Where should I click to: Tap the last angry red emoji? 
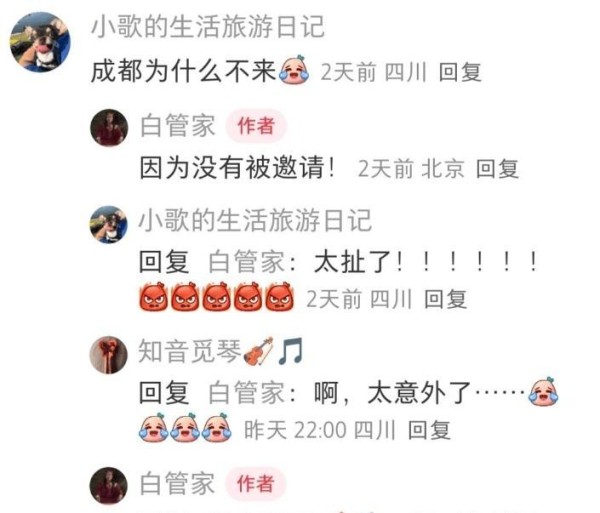[279, 297]
